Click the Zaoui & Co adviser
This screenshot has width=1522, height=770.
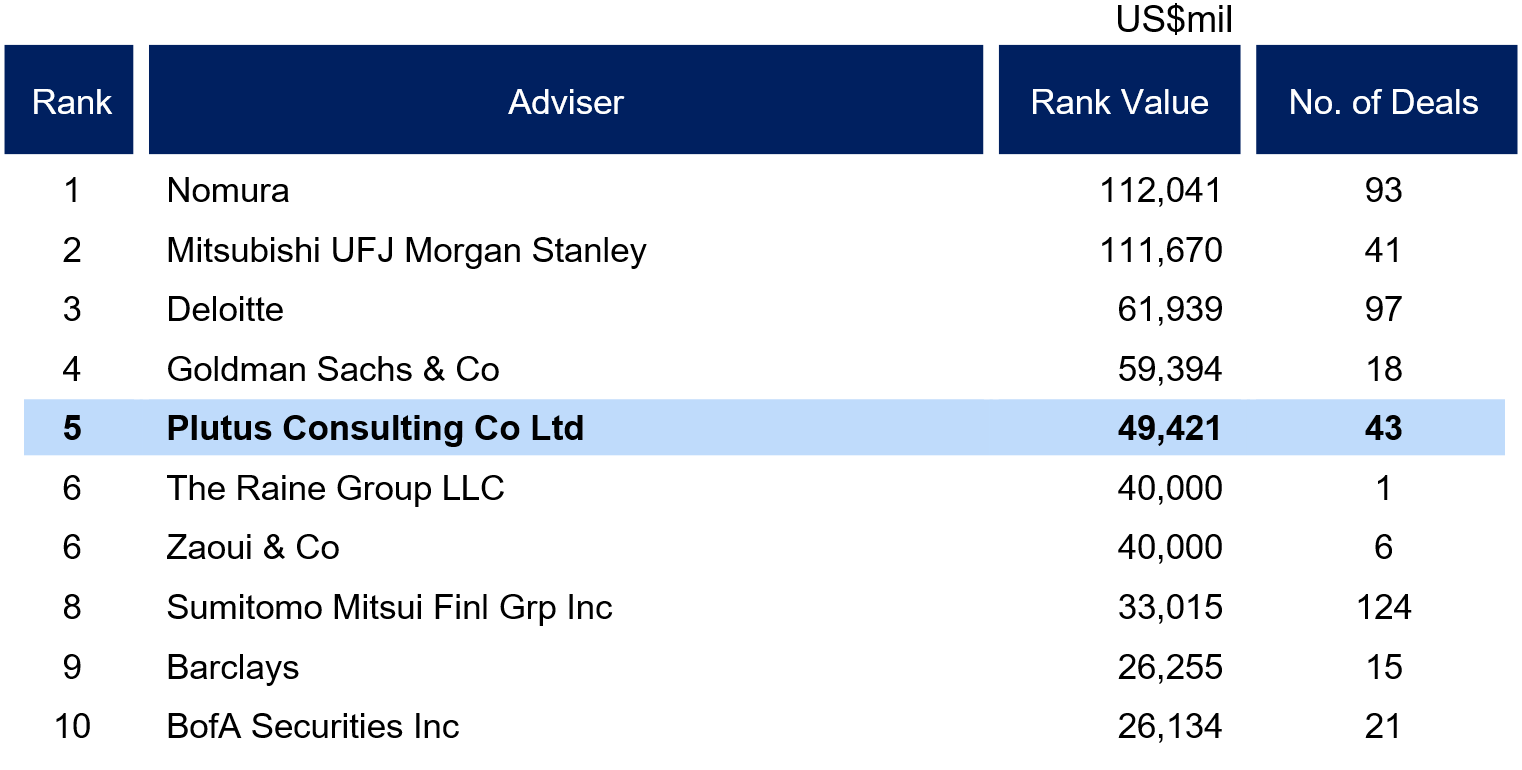(x=253, y=548)
